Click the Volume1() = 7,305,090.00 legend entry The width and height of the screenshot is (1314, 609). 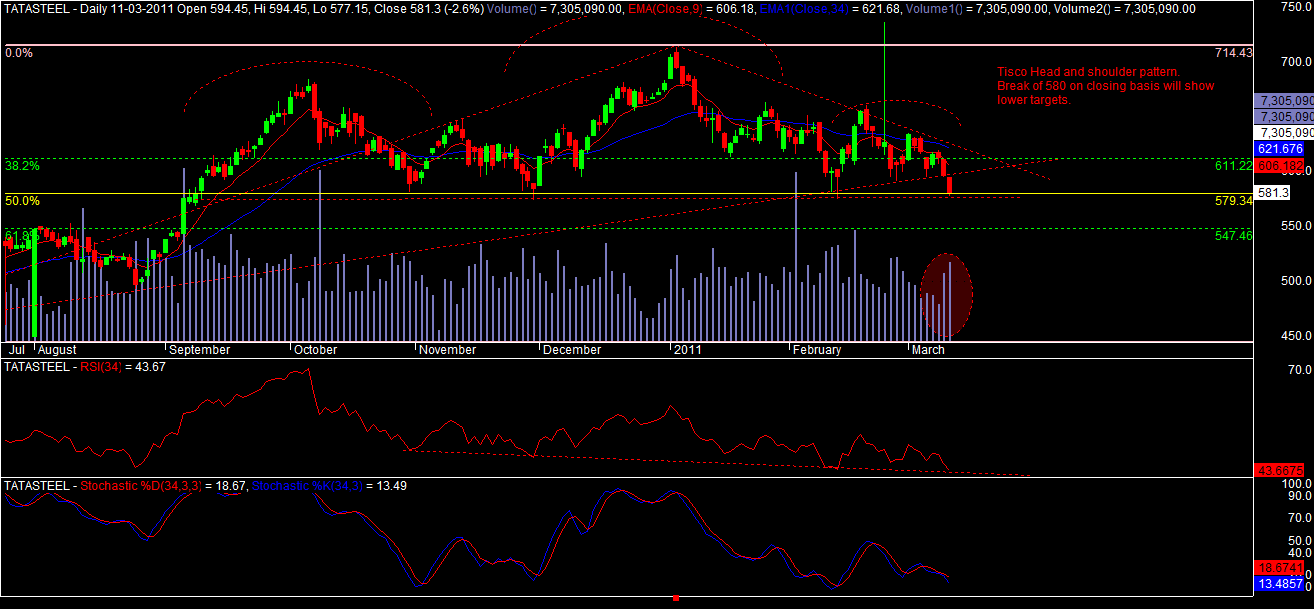click(x=977, y=8)
